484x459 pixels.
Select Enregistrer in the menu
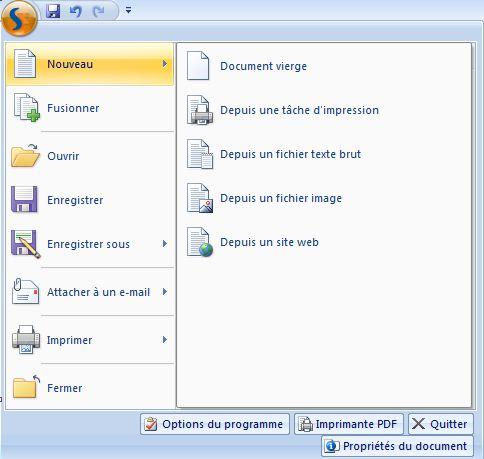pos(90,200)
